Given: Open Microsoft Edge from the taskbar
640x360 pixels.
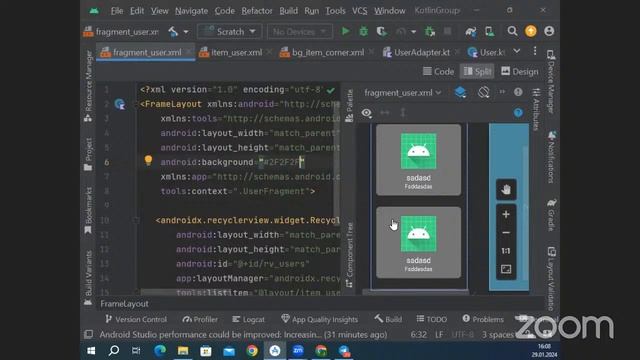Looking at the screenshot, I should coord(160,351).
